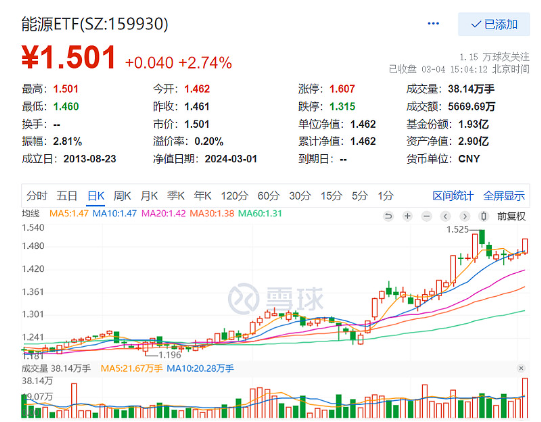Image resolution: width=541 pixels, height=422 pixels.
Task: Move chart left with previous arrow
Action: [x=445, y=216]
